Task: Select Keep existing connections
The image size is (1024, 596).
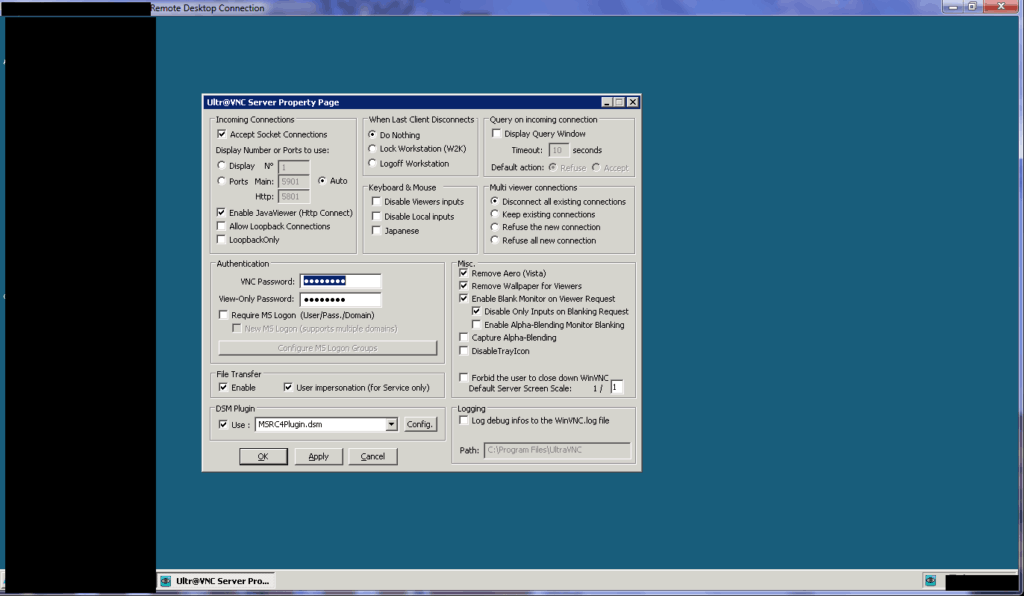Action: (x=493, y=213)
